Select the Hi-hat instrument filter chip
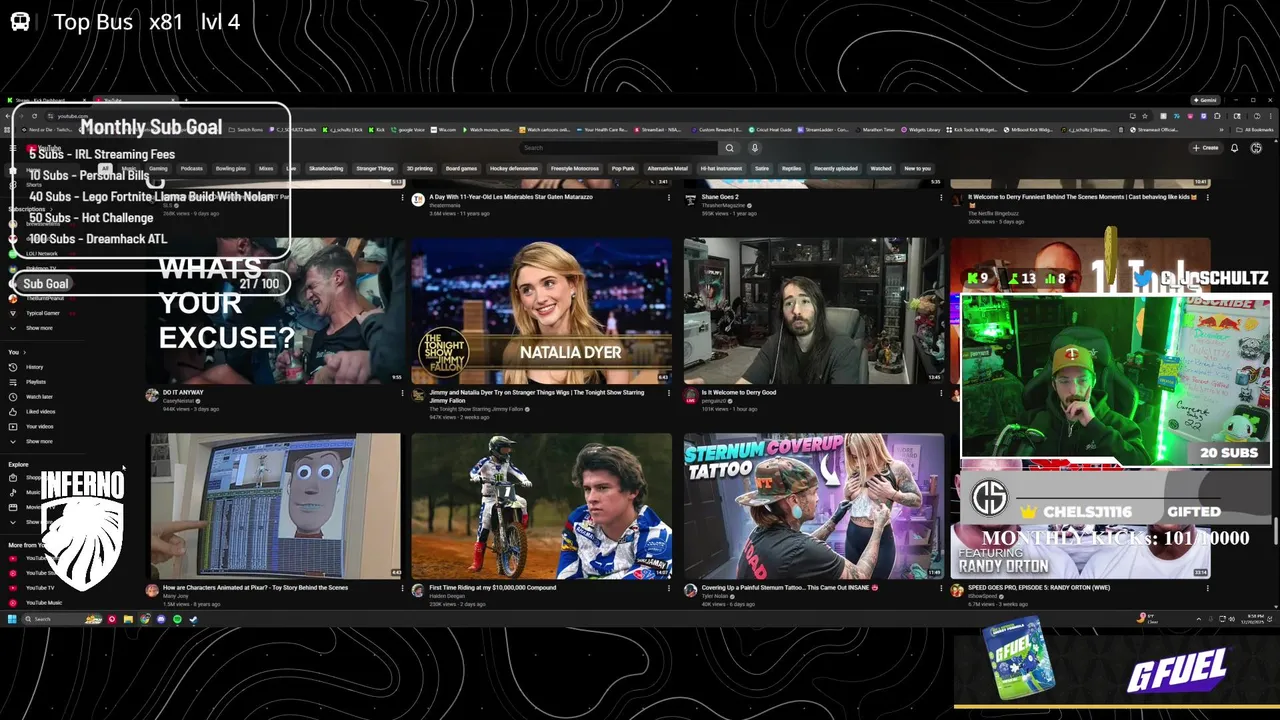 click(721, 168)
